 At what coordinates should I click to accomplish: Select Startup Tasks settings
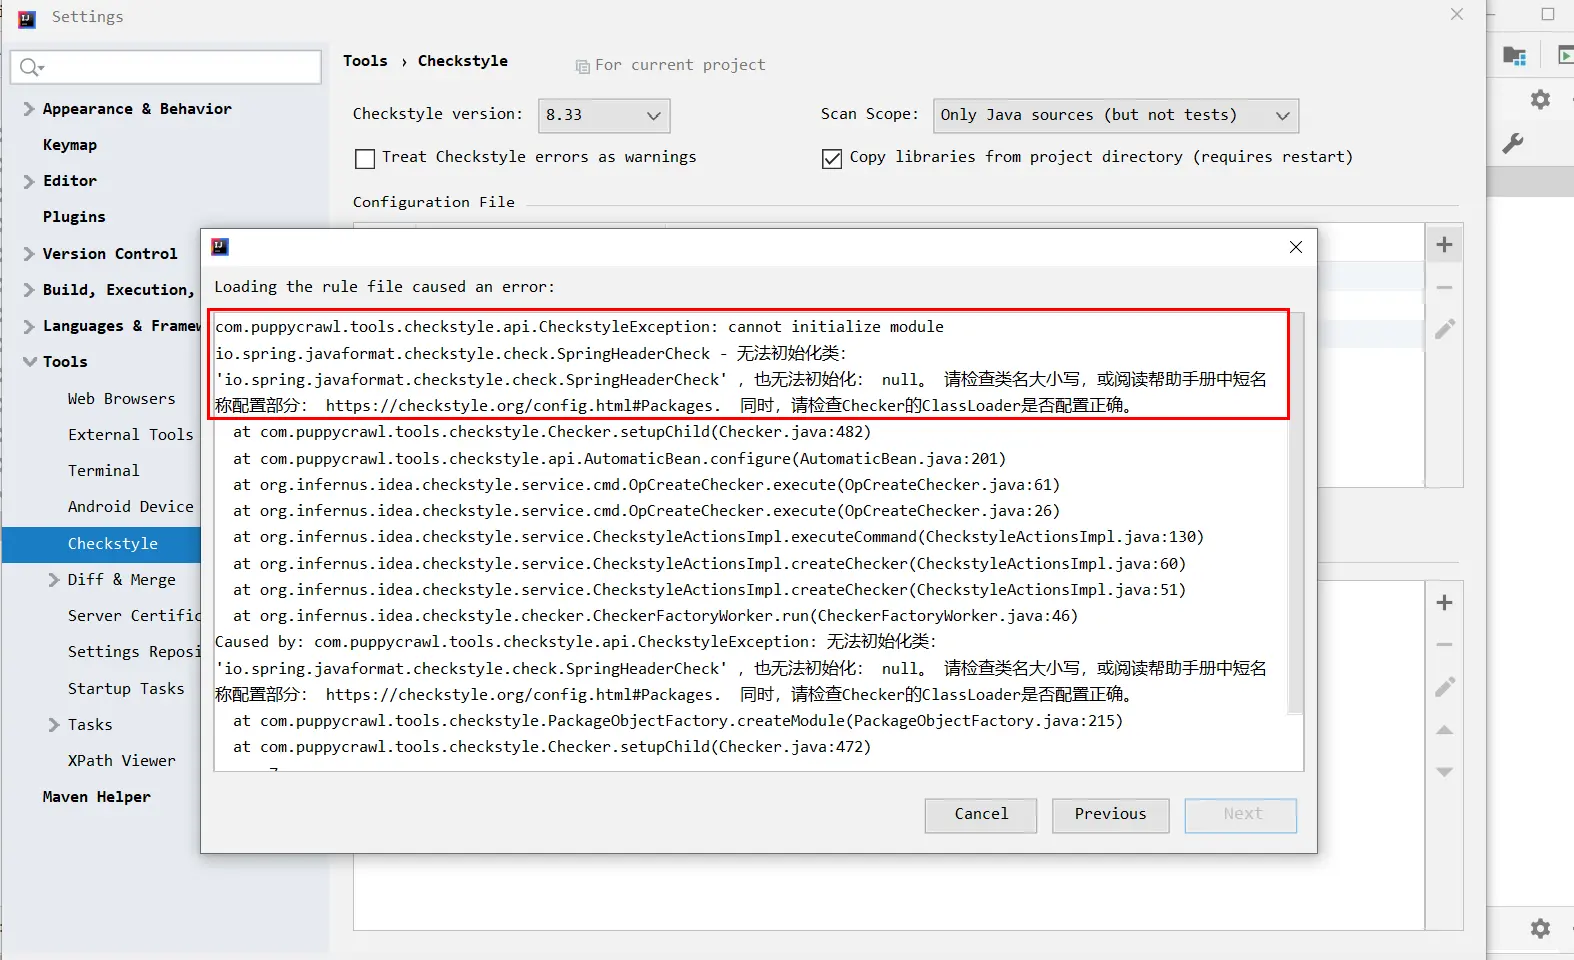126,689
